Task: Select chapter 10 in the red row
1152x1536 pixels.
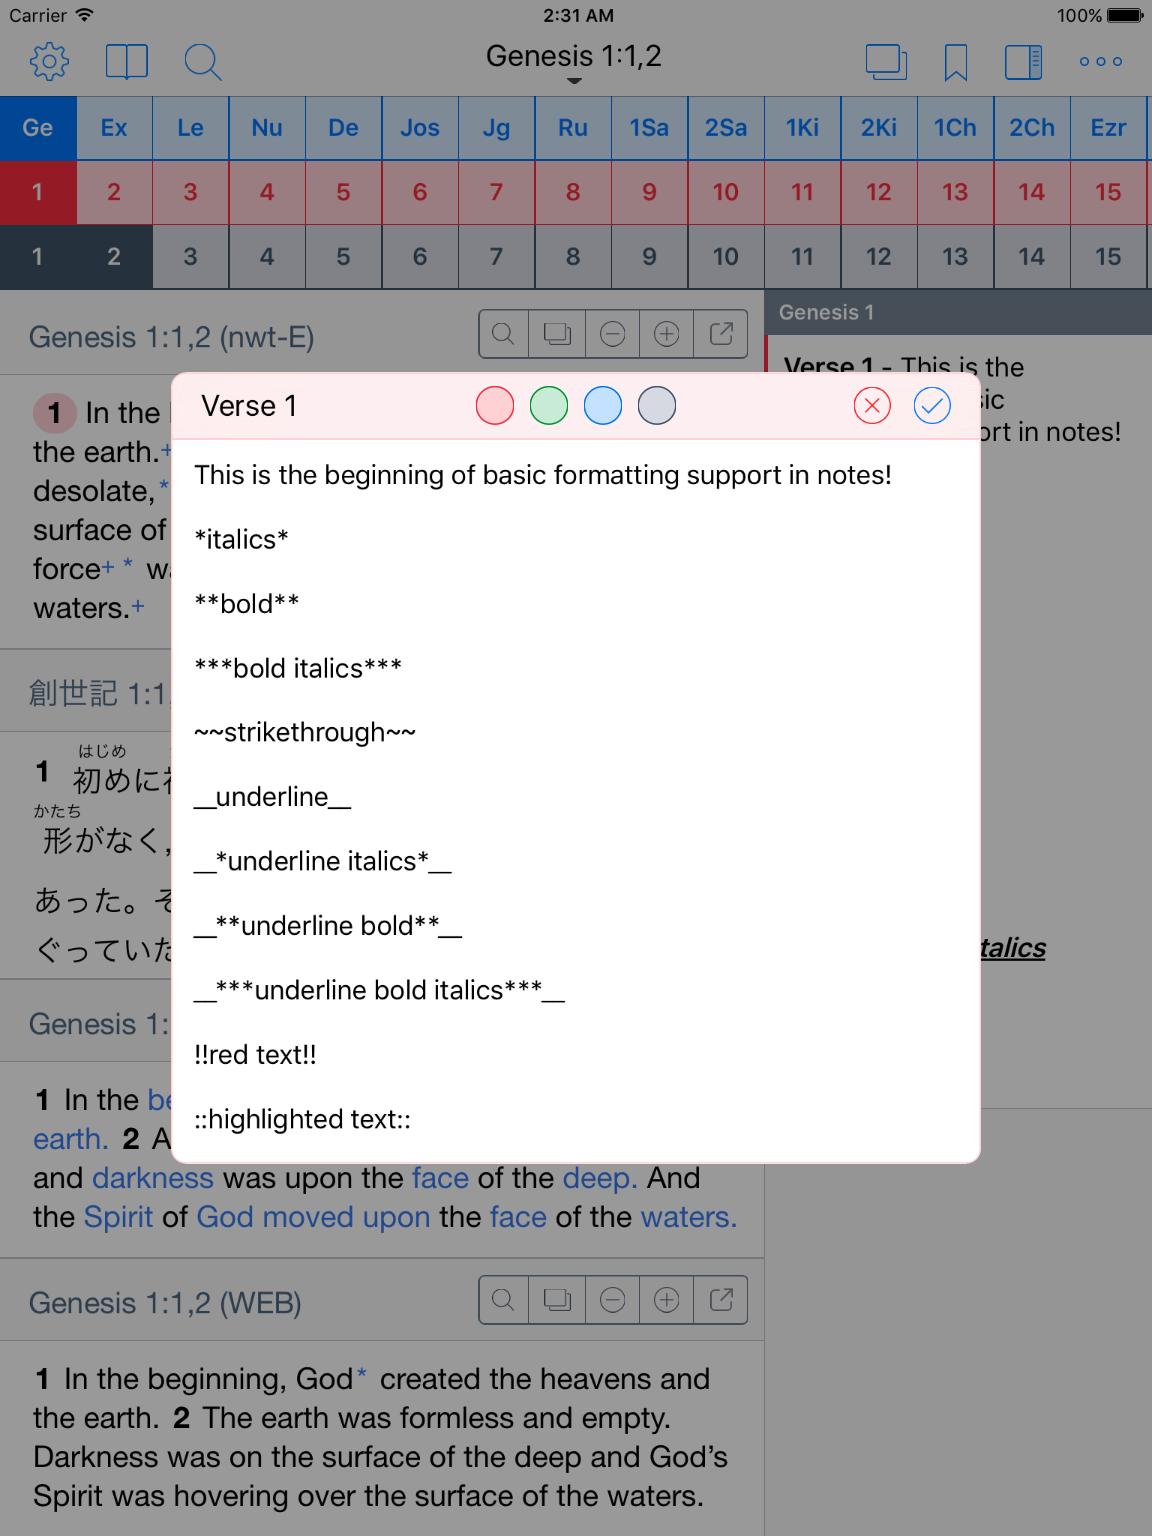Action: (725, 192)
